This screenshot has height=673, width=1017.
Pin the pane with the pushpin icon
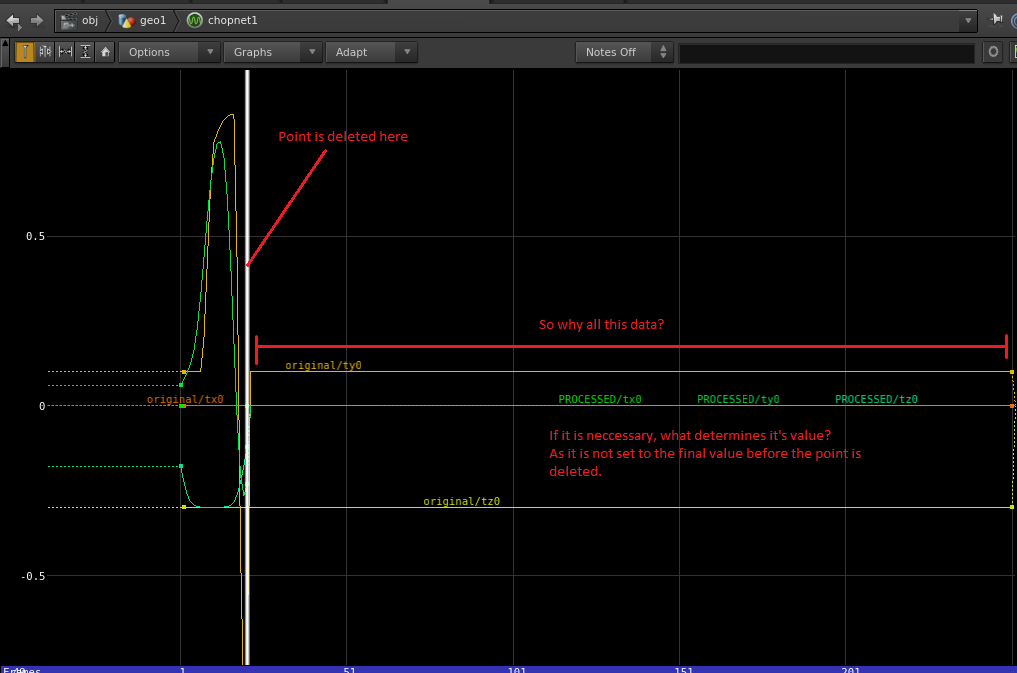pyautogui.click(x=996, y=19)
